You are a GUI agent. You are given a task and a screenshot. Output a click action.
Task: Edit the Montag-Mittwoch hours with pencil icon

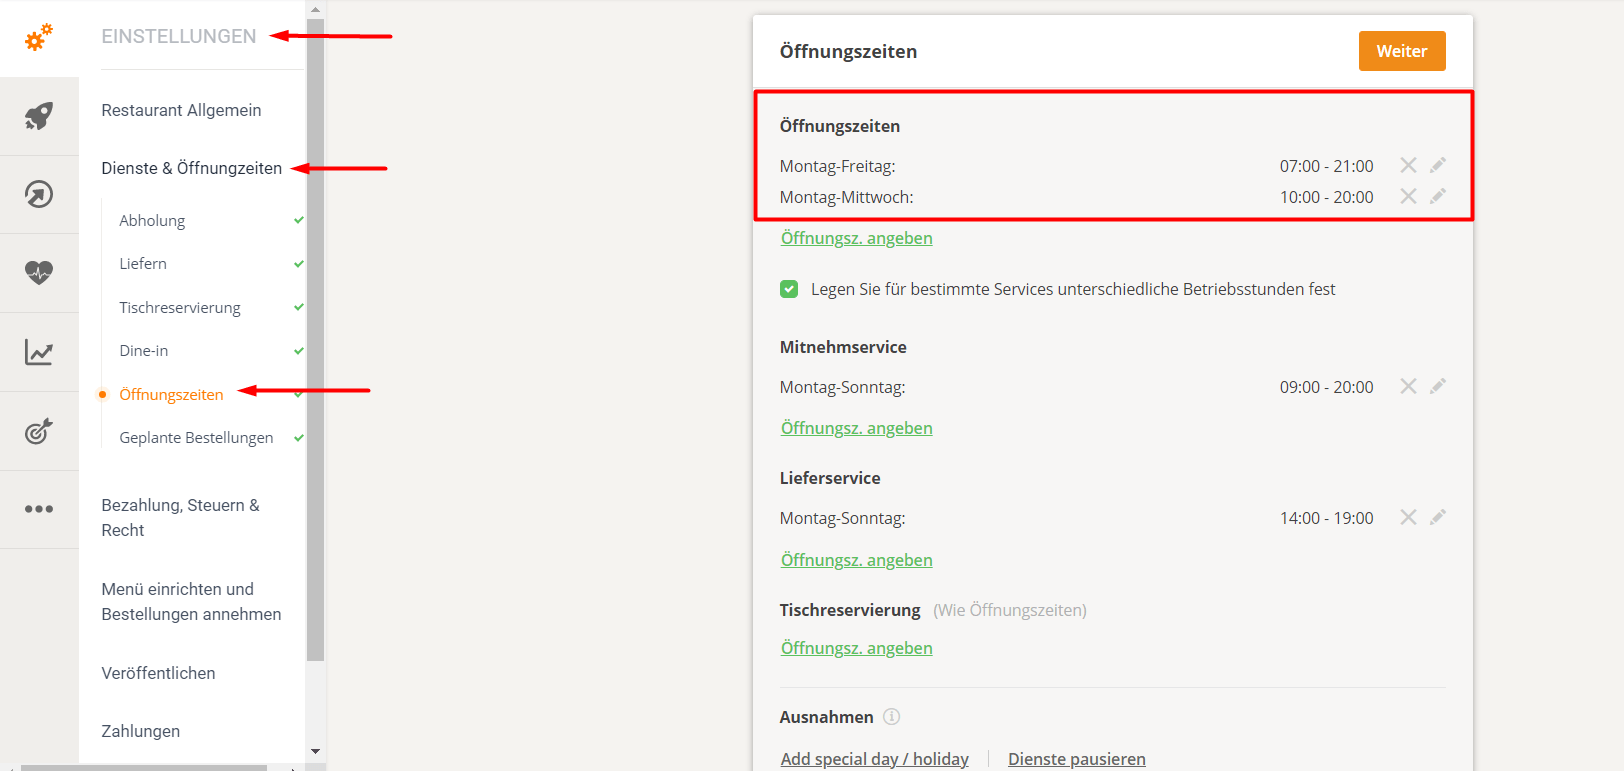pyautogui.click(x=1438, y=196)
